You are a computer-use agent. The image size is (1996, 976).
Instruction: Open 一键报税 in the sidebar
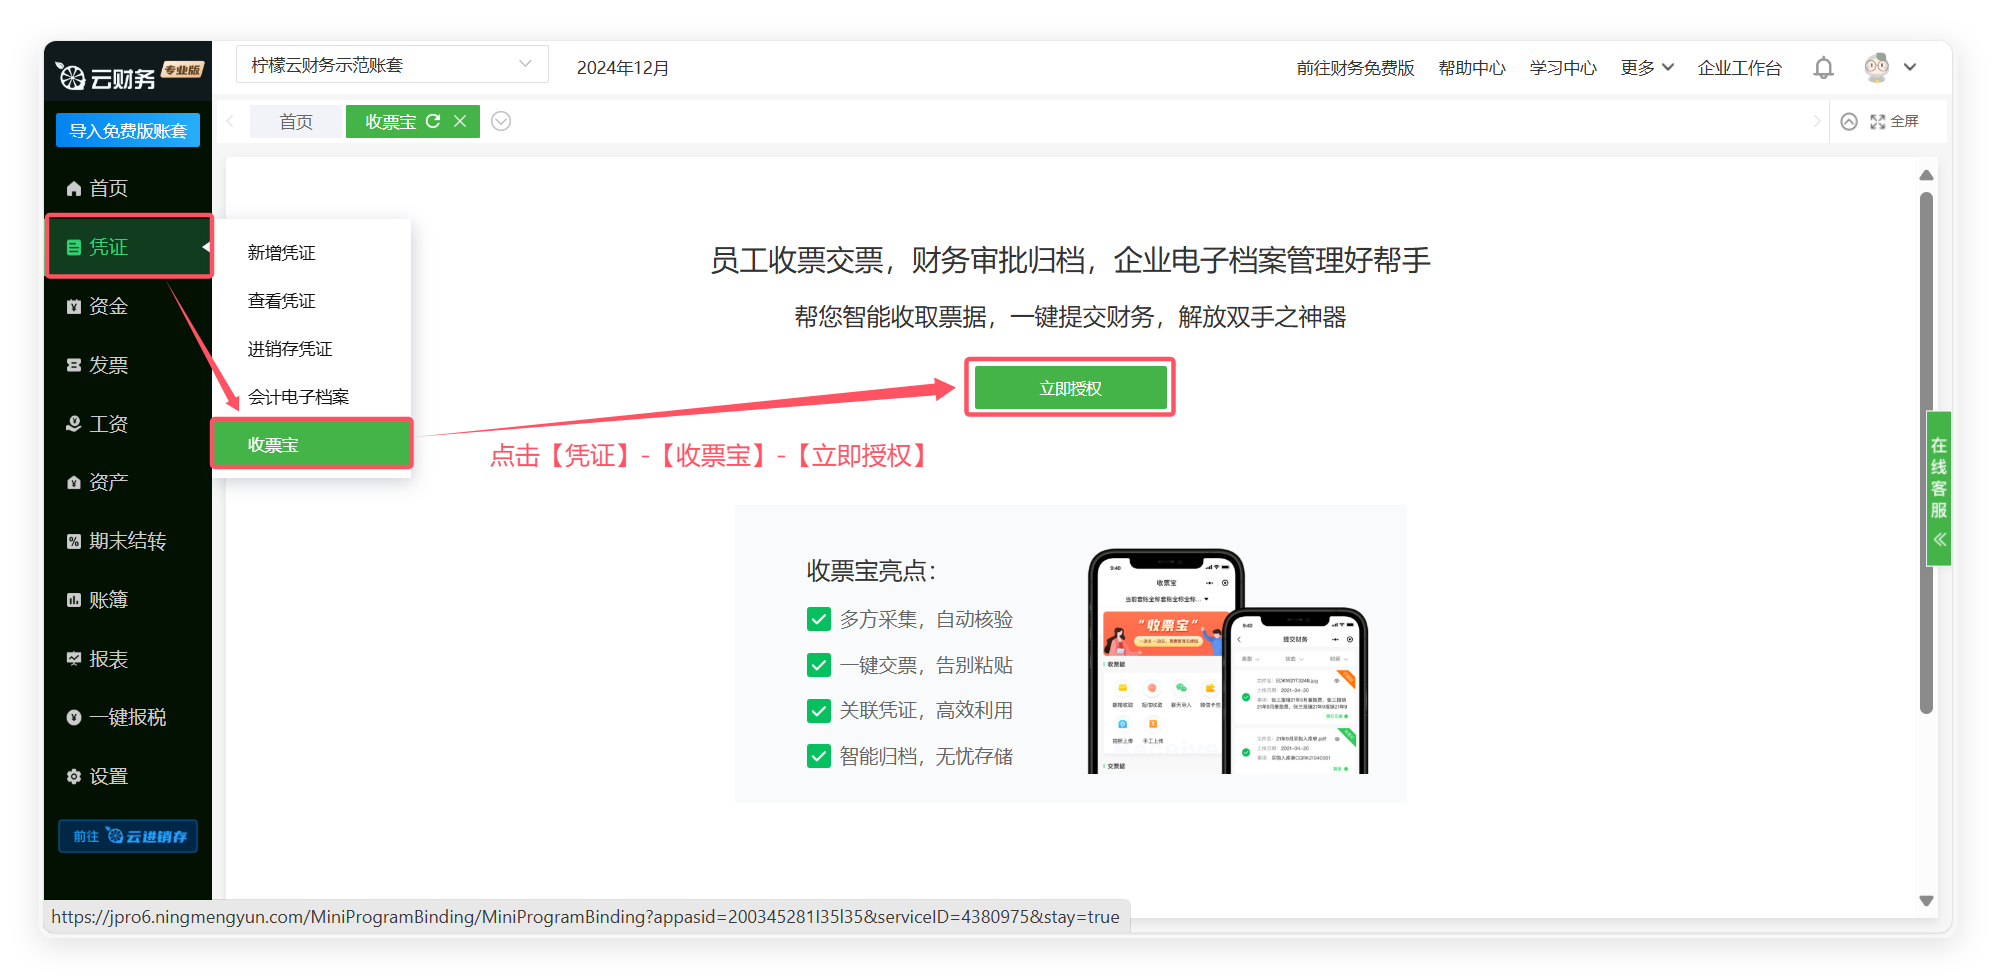pos(127,717)
